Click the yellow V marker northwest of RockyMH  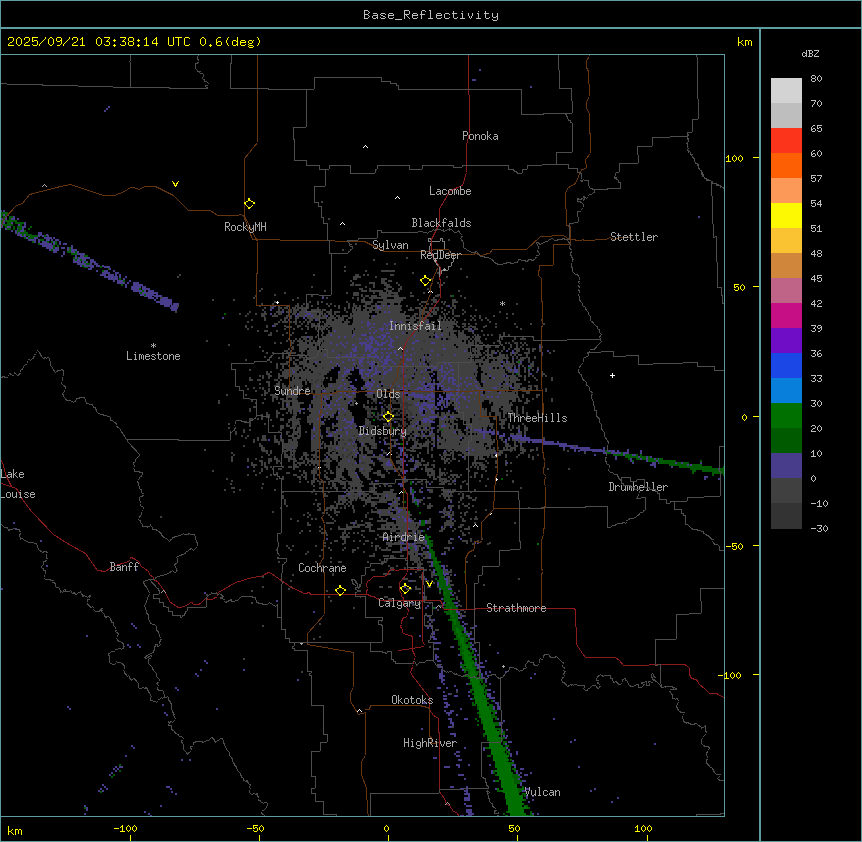[x=175, y=184]
